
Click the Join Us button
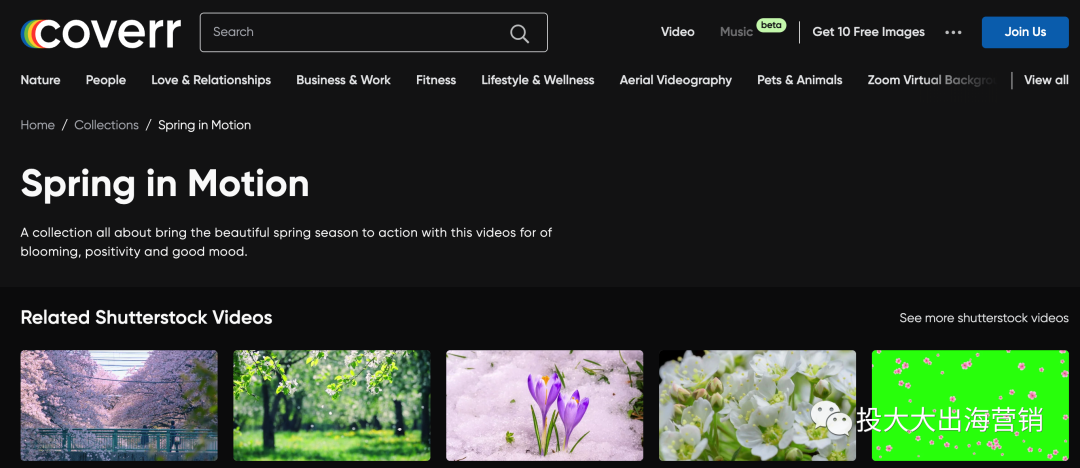(1025, 32)
